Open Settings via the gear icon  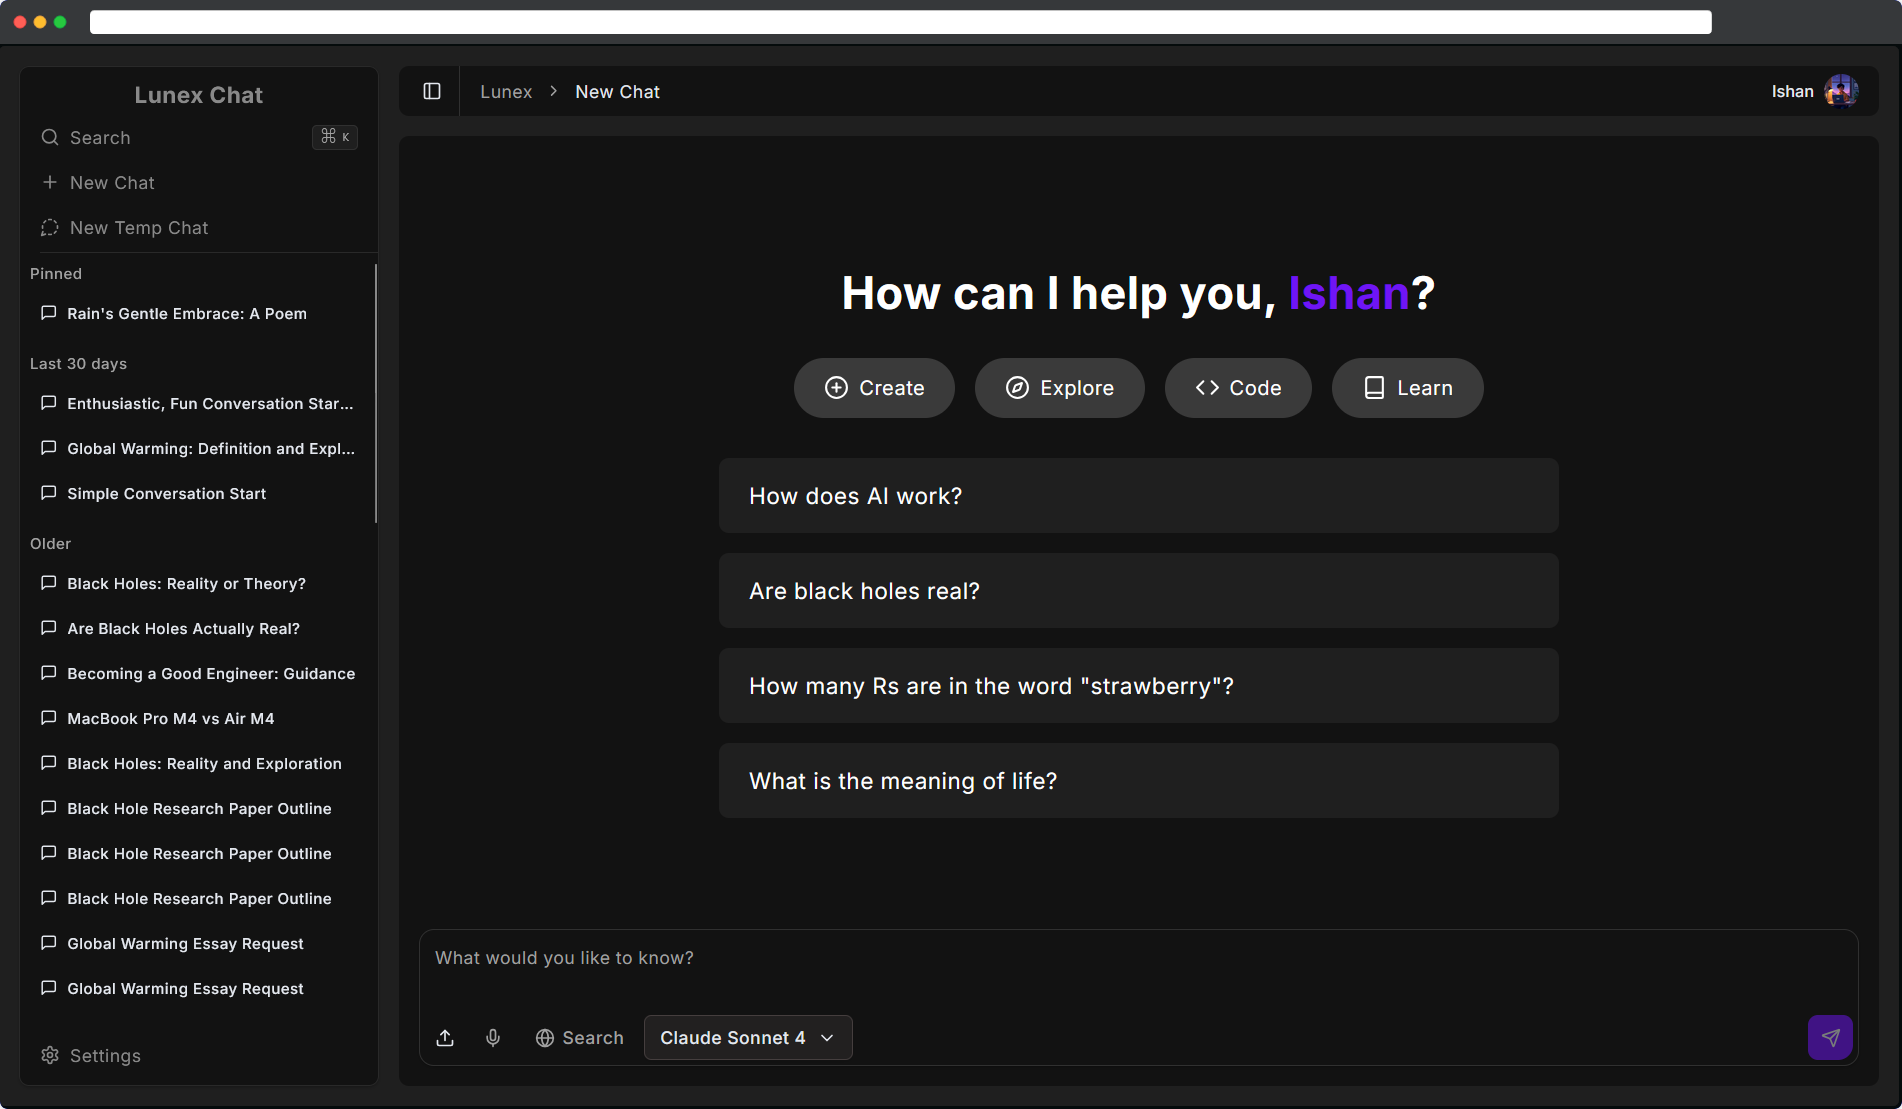click(50, 1055)
